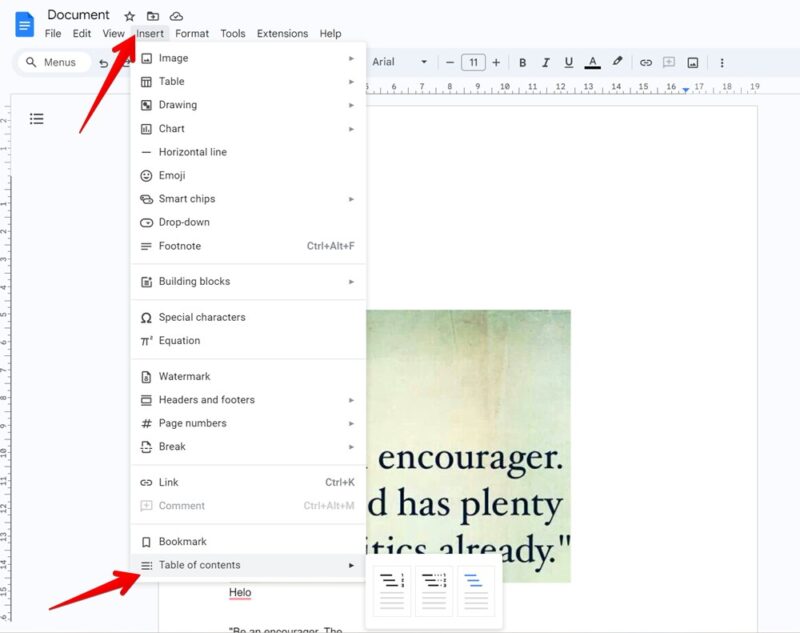This screenshot has height=633, width=800.
Task: Click the Add comment icon
Action: click(x=669, y=62)
